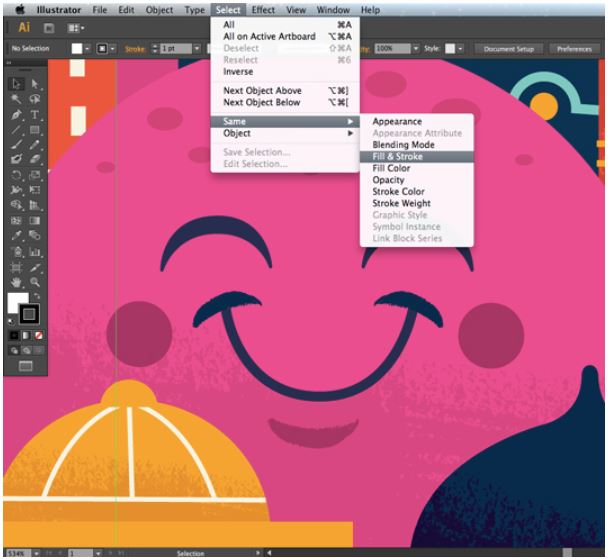This screenshot has height=559, width=608.
Task: Select the Width/Warp tool
Action: (16, 190)
